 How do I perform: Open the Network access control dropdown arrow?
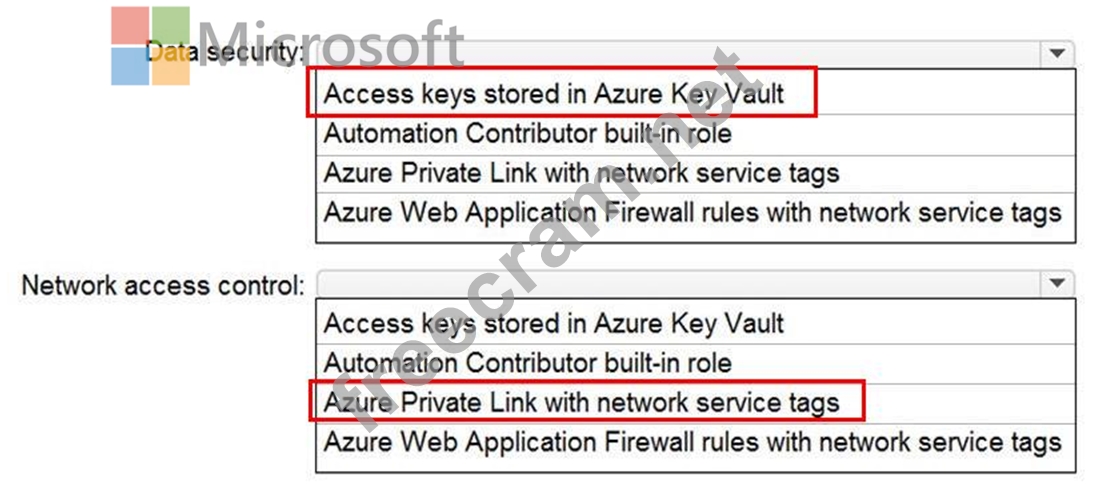(1057, 284)
